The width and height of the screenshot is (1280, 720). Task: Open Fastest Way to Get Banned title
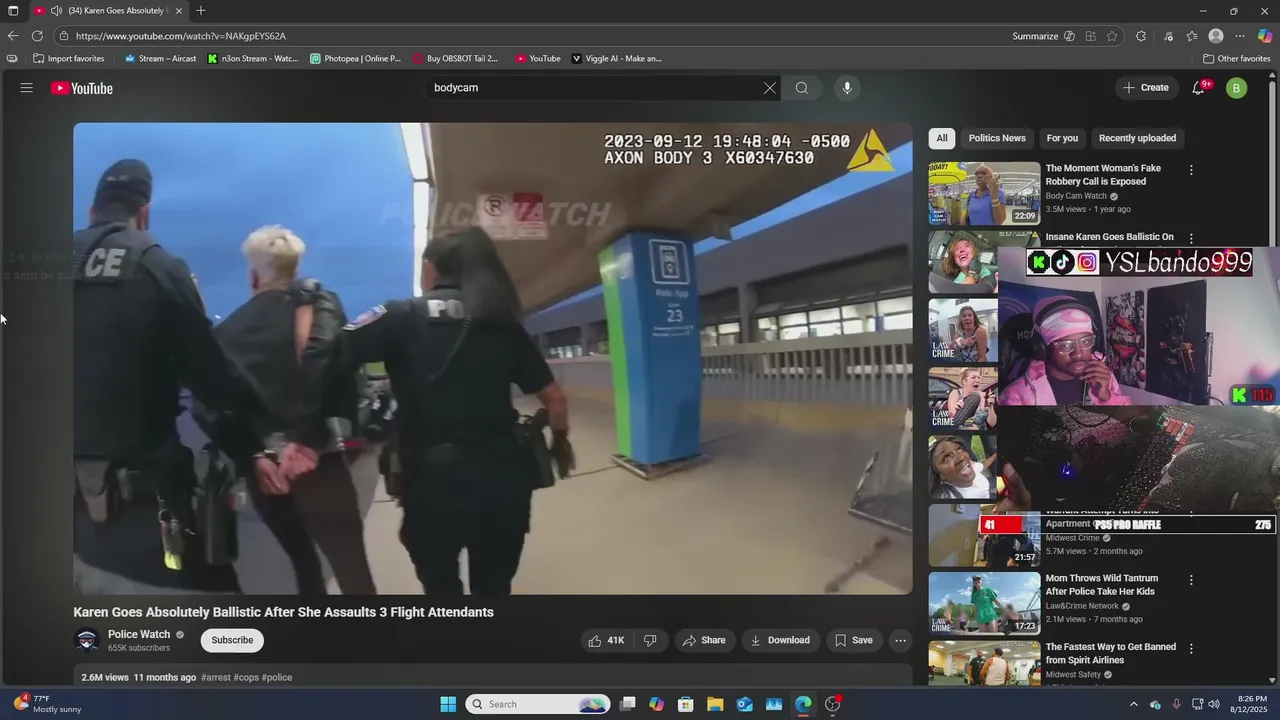click(1110, 653)
